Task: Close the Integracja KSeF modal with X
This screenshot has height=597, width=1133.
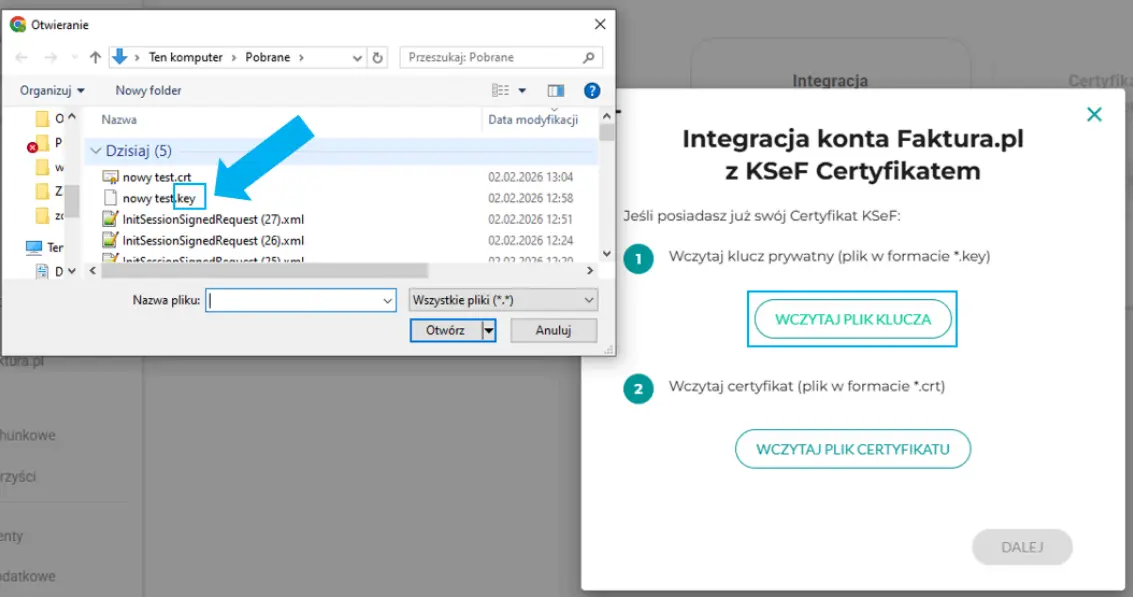Action: pyautogui.click(x=1094, y=114)
